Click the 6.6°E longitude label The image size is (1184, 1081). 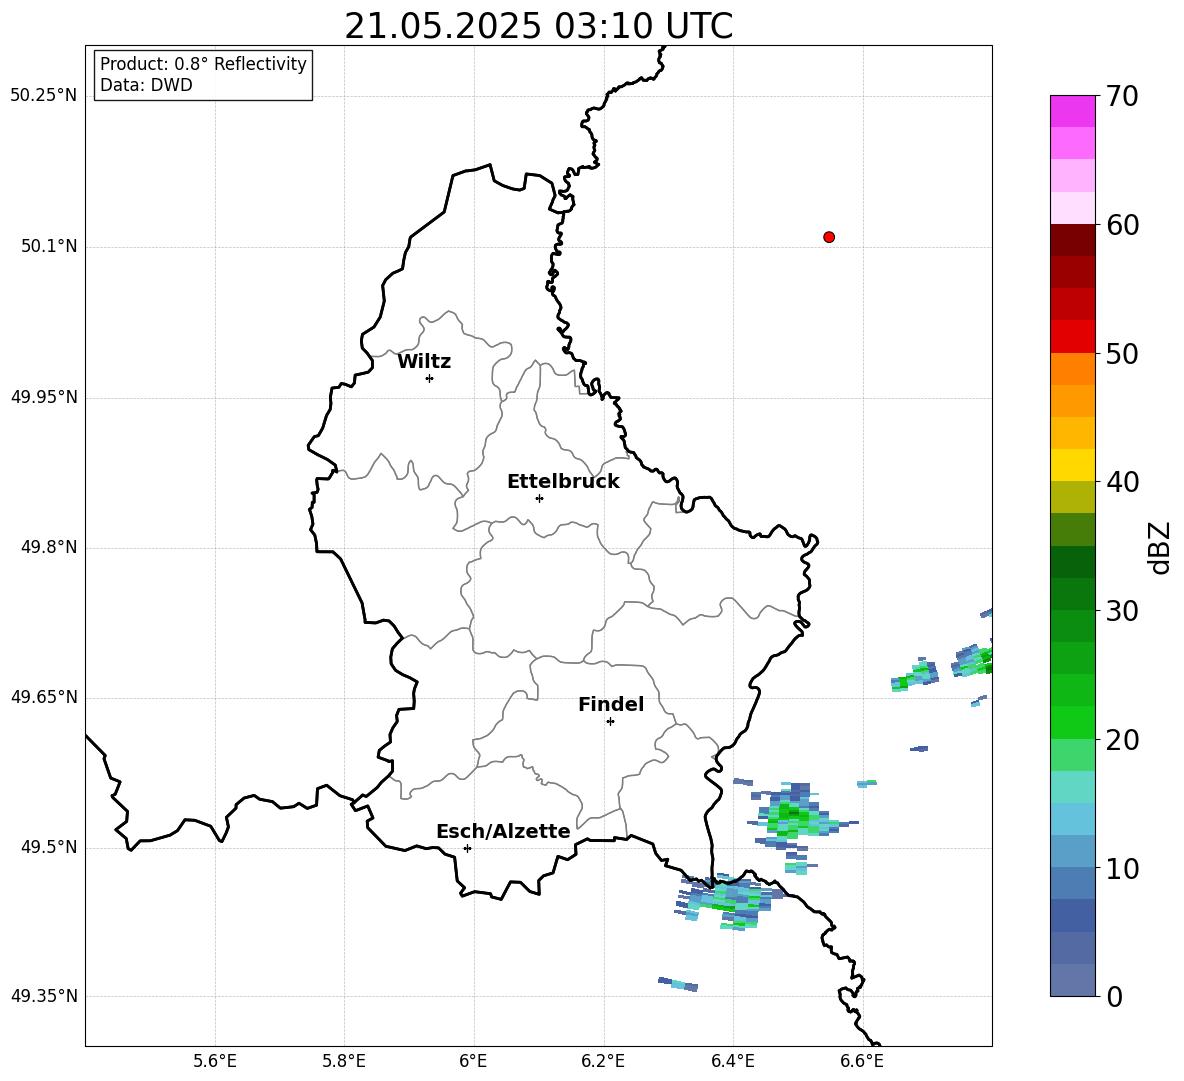coord(862,1061)
